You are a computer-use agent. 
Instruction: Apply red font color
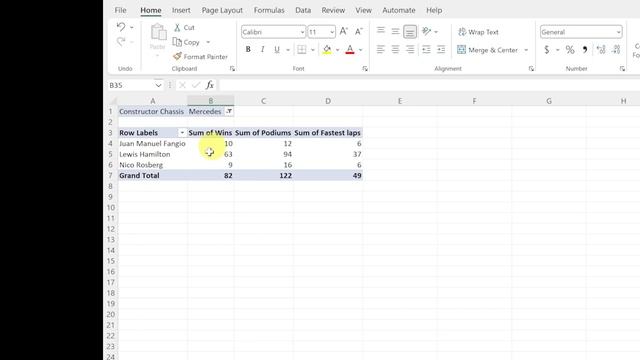pyautogui.click(x=350, y=50)
